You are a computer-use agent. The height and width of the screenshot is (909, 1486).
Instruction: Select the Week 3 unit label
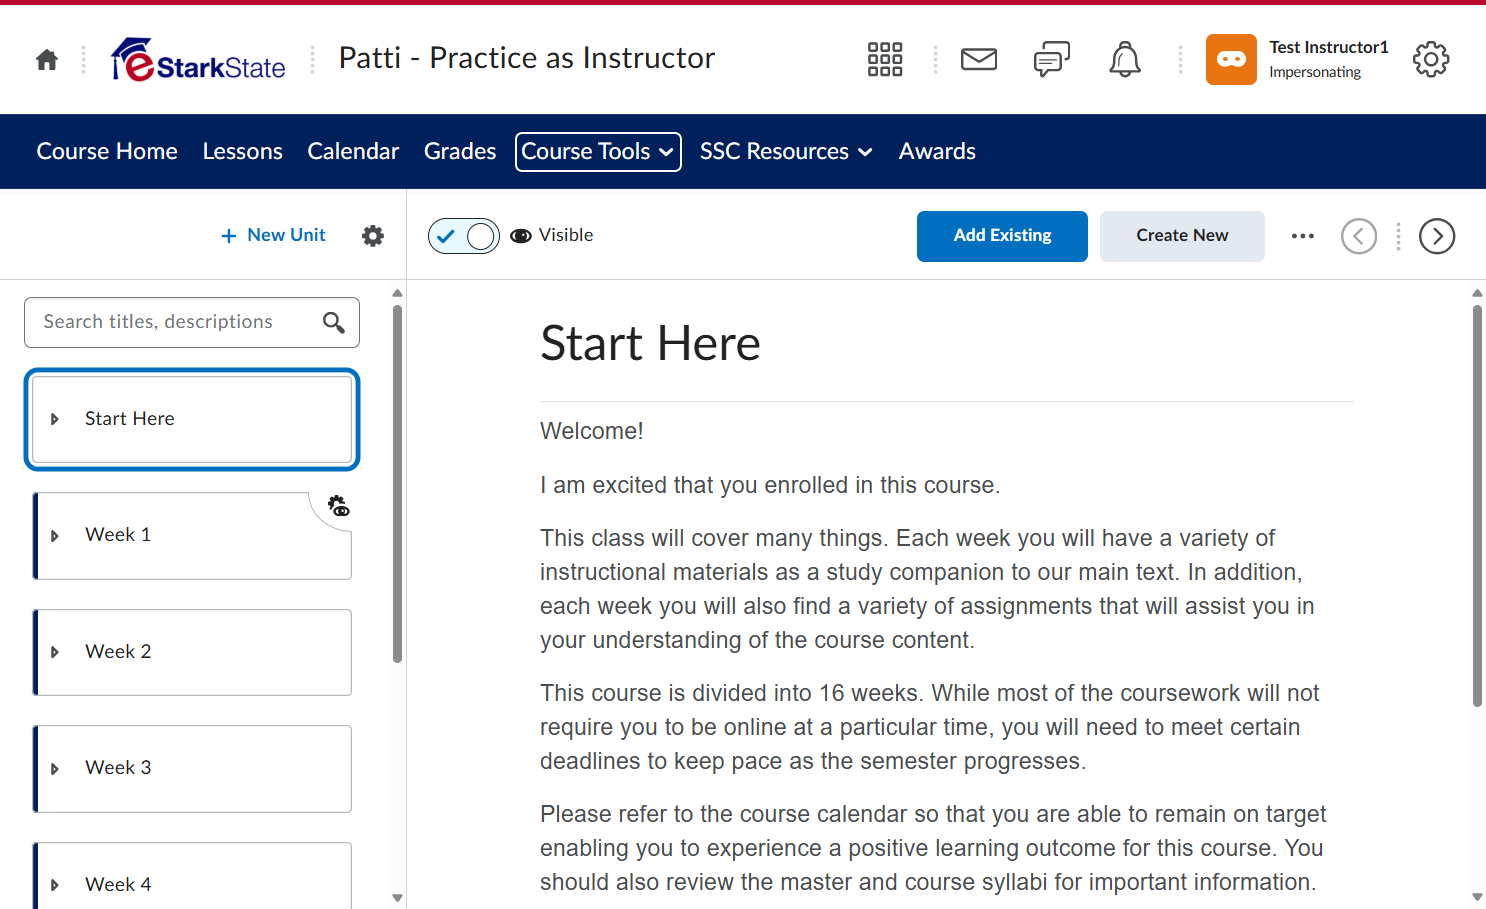[x=118, y=768]
